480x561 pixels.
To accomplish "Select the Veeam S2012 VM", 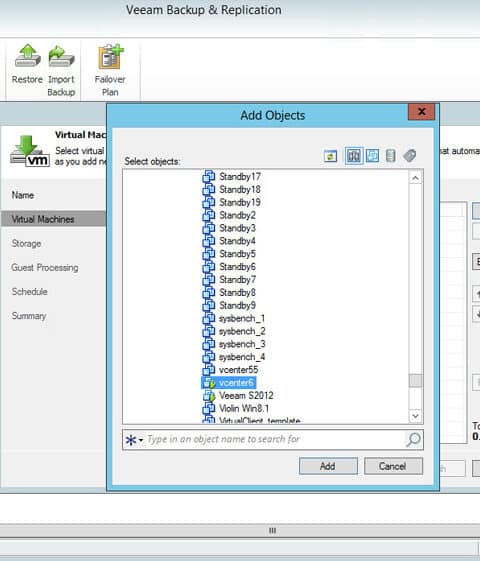I will coord(246,395).
